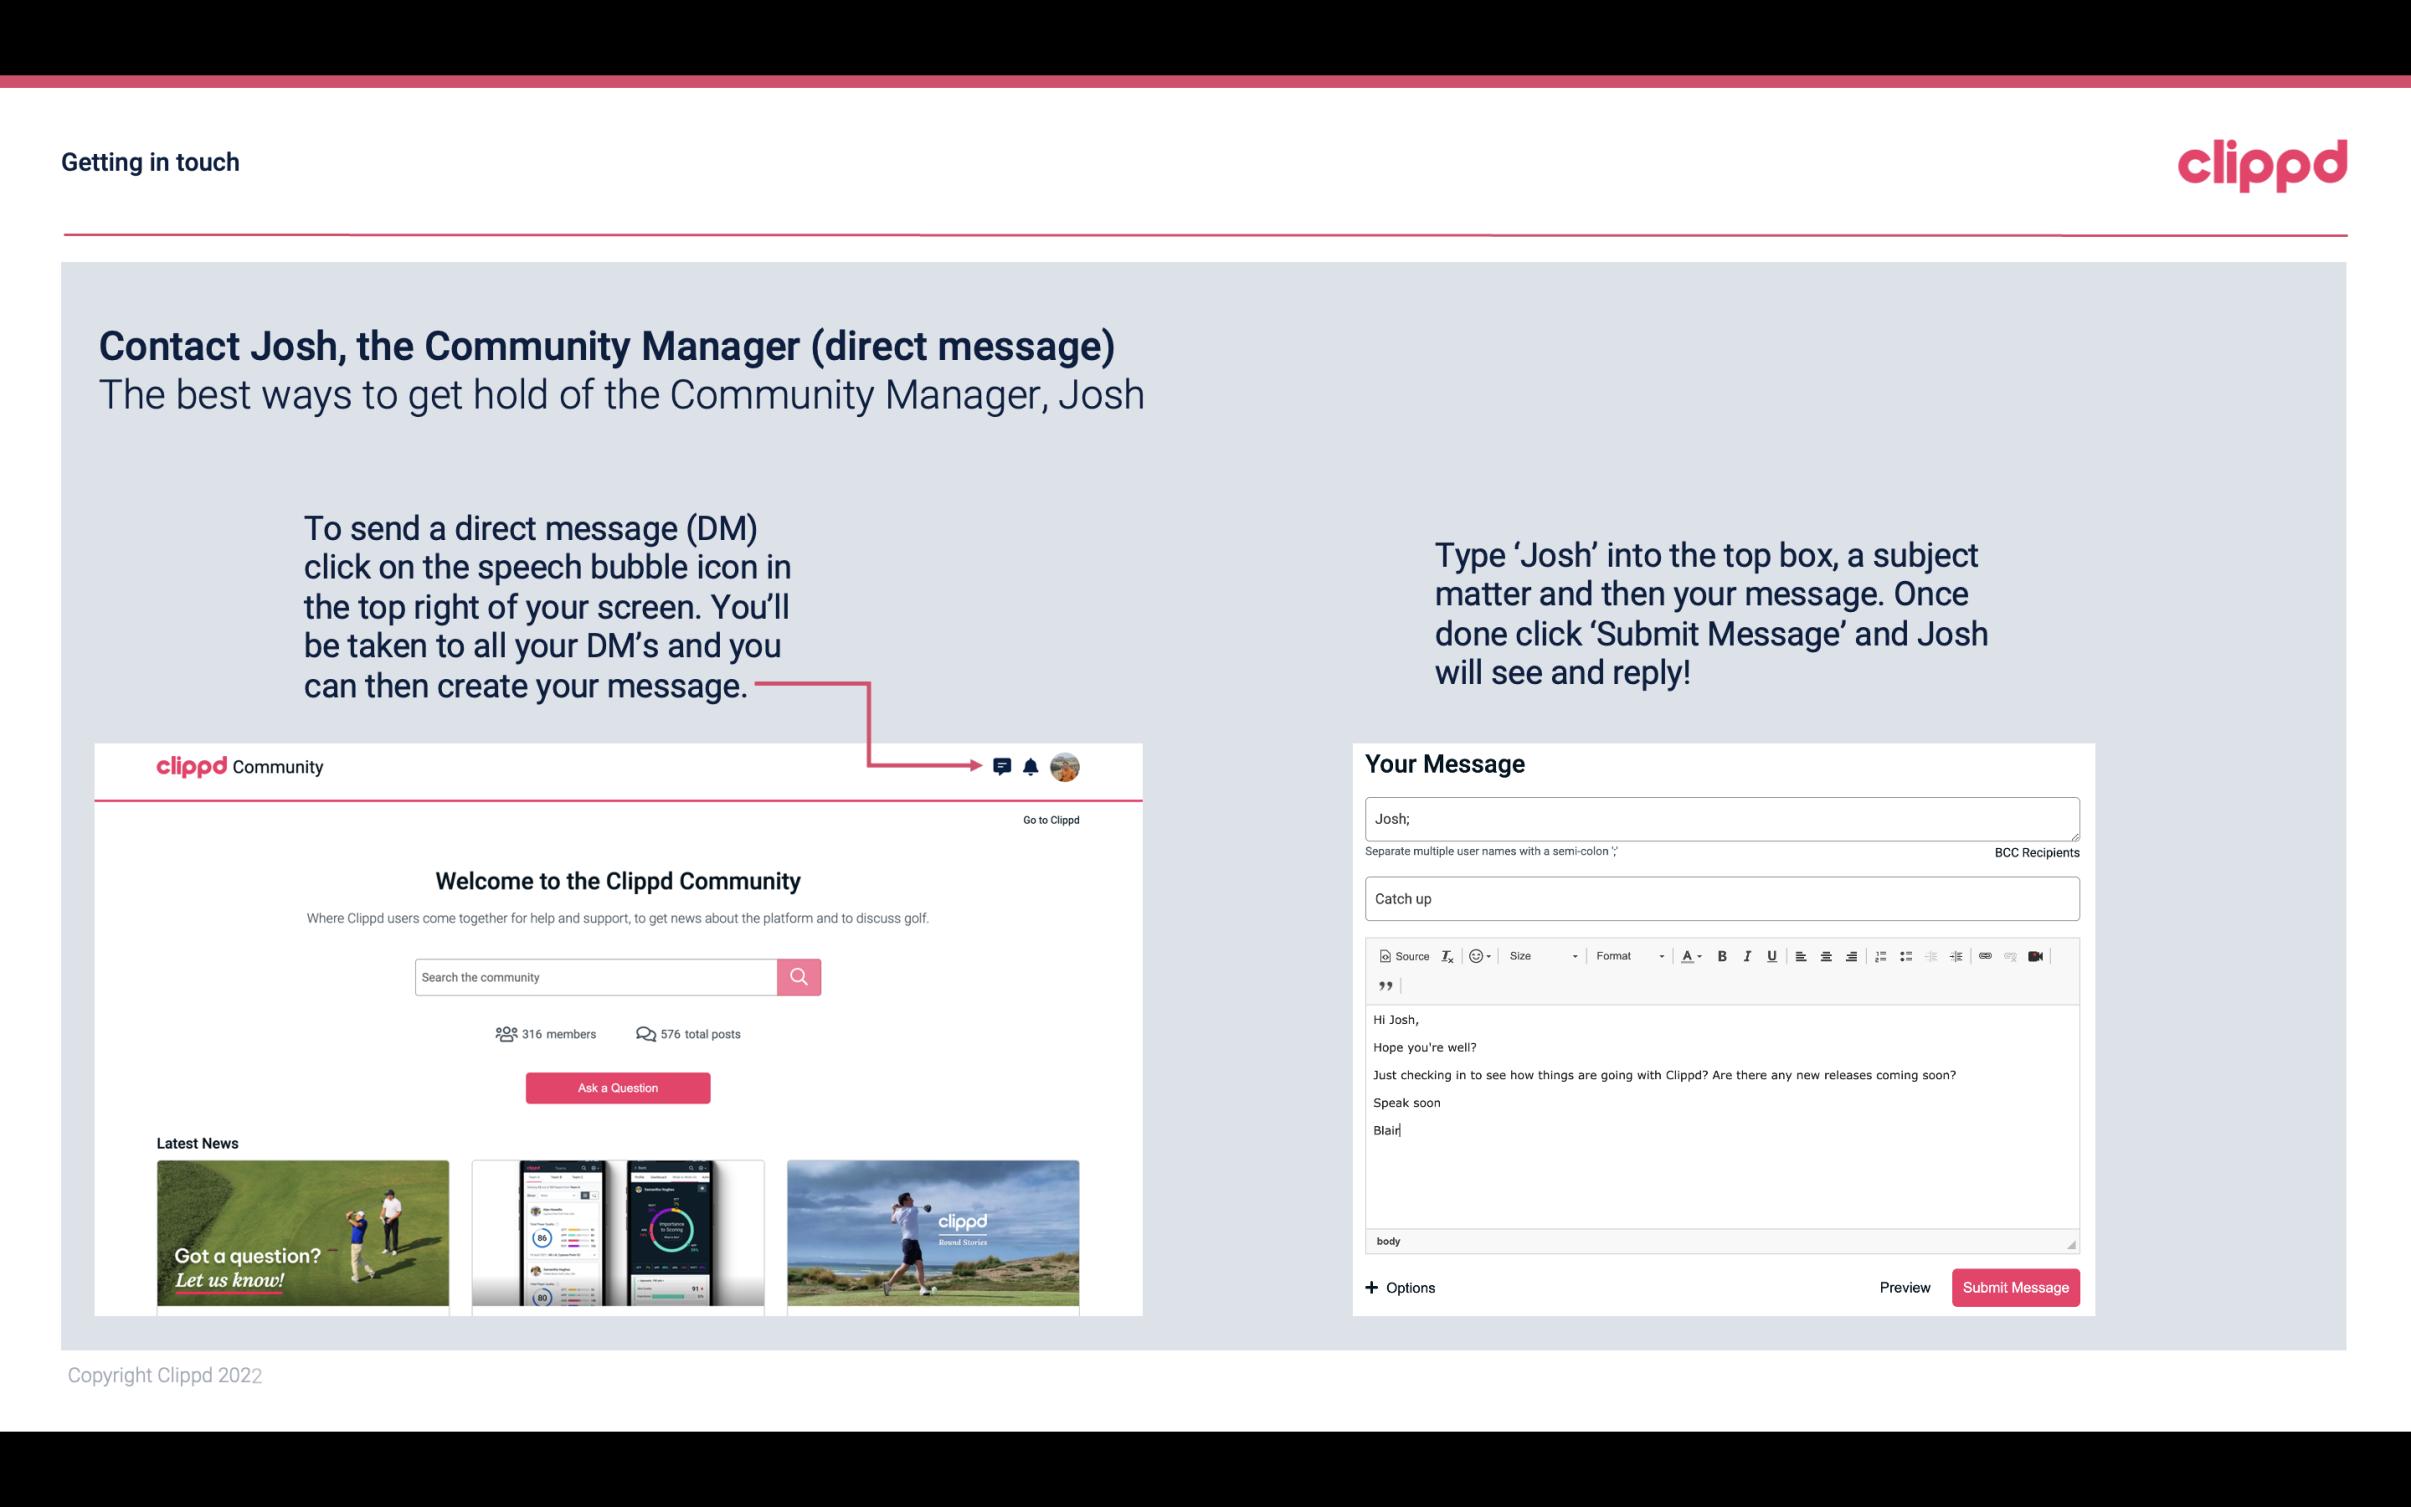
Task: Click the Bold formatting icon
Action: click(1722, 955)
